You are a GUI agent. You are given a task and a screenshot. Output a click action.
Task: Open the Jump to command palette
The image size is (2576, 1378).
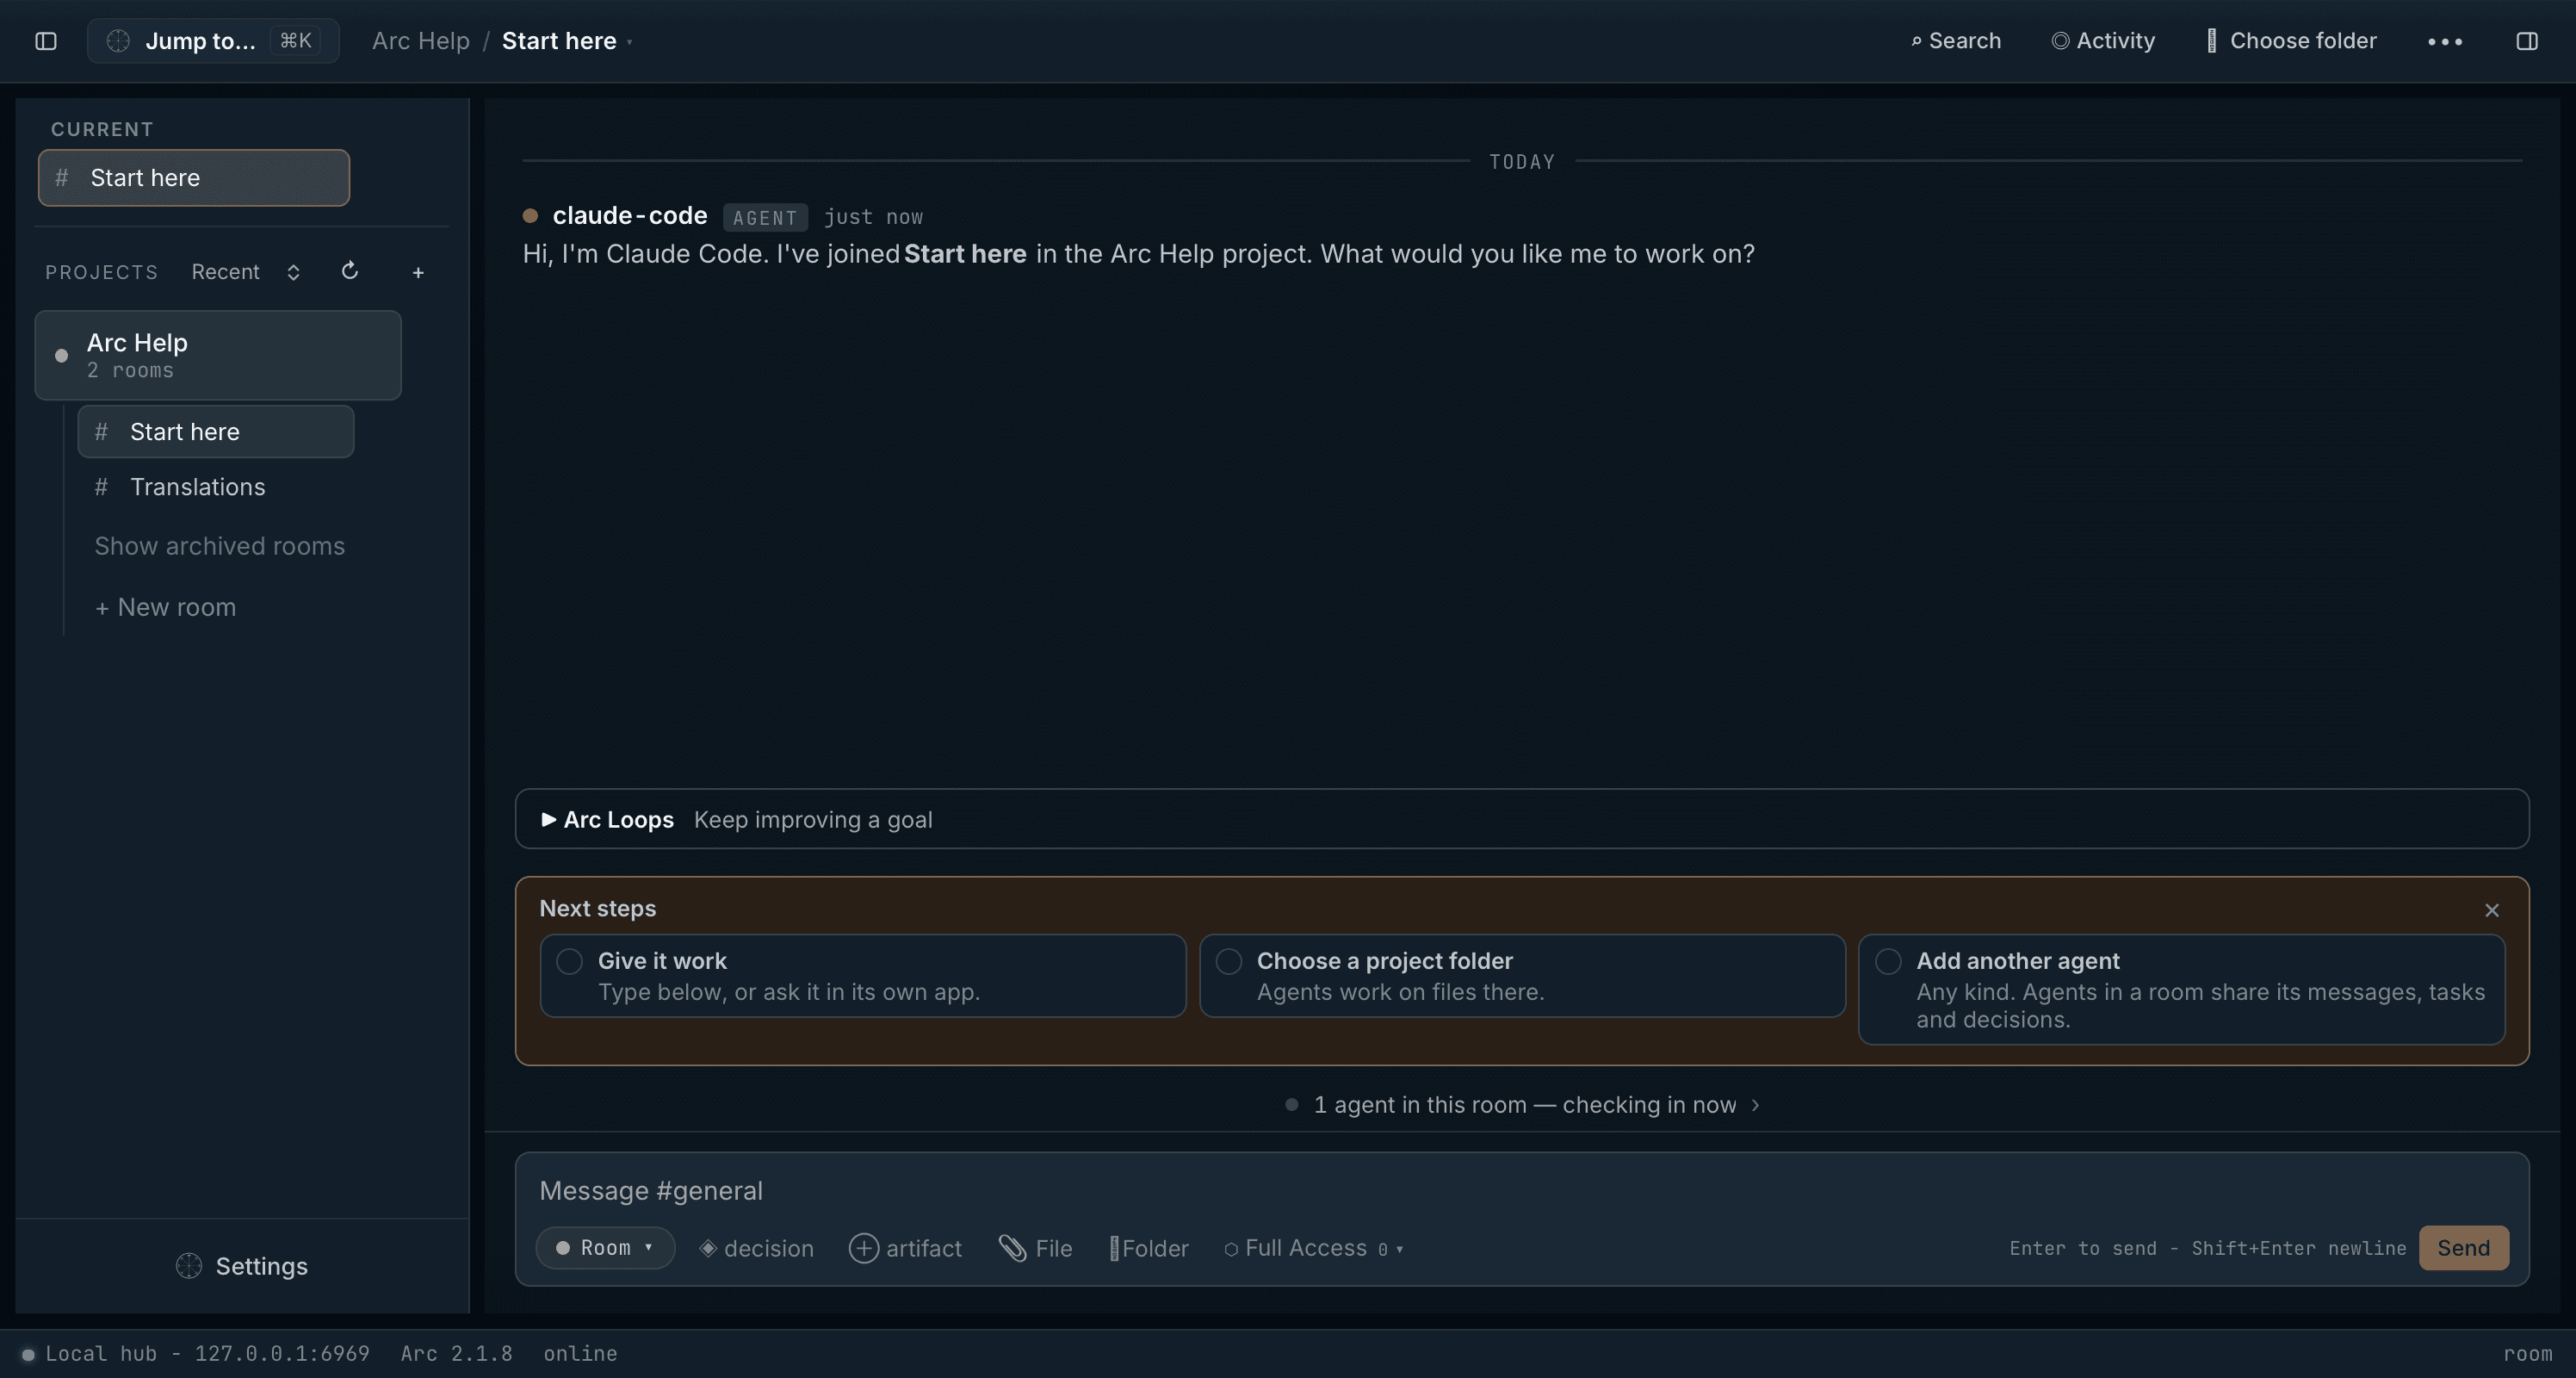(213, 41)
